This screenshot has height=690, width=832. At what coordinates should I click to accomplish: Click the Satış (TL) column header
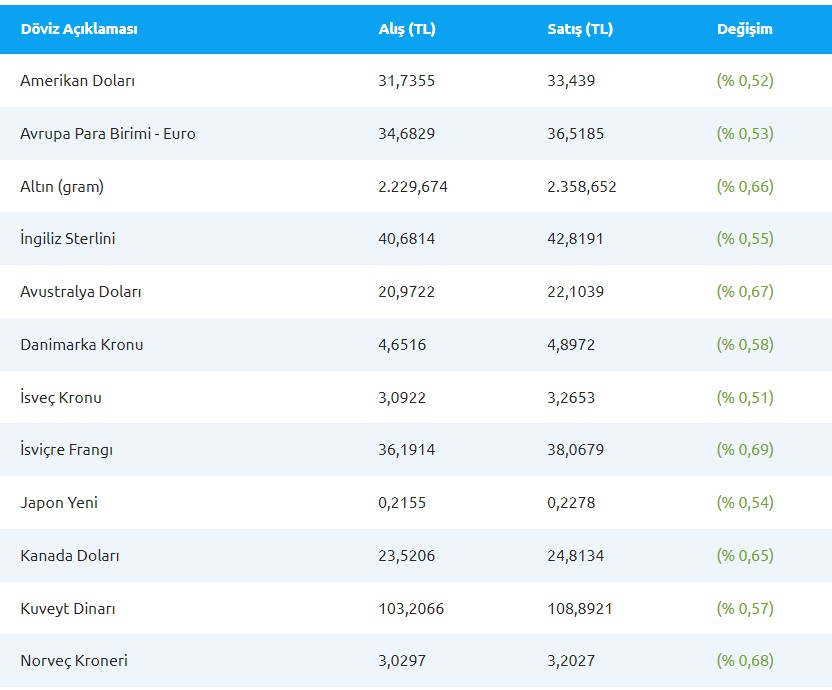click(x=580, y=29)
